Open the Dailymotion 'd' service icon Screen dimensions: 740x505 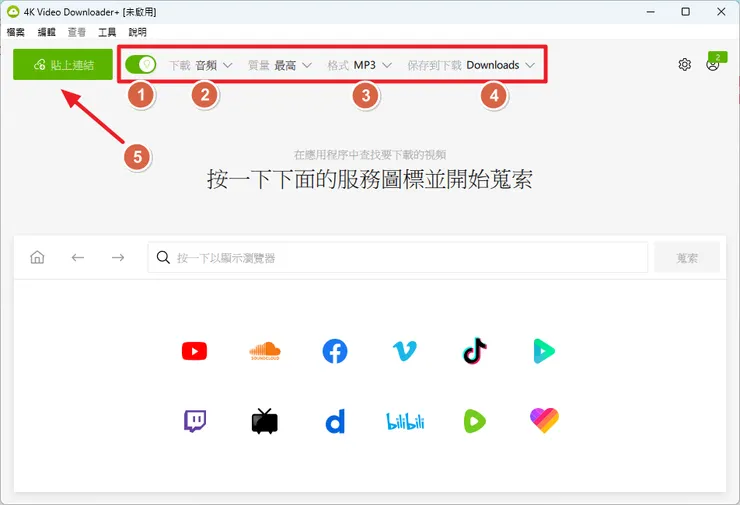(x=335, y=421)
